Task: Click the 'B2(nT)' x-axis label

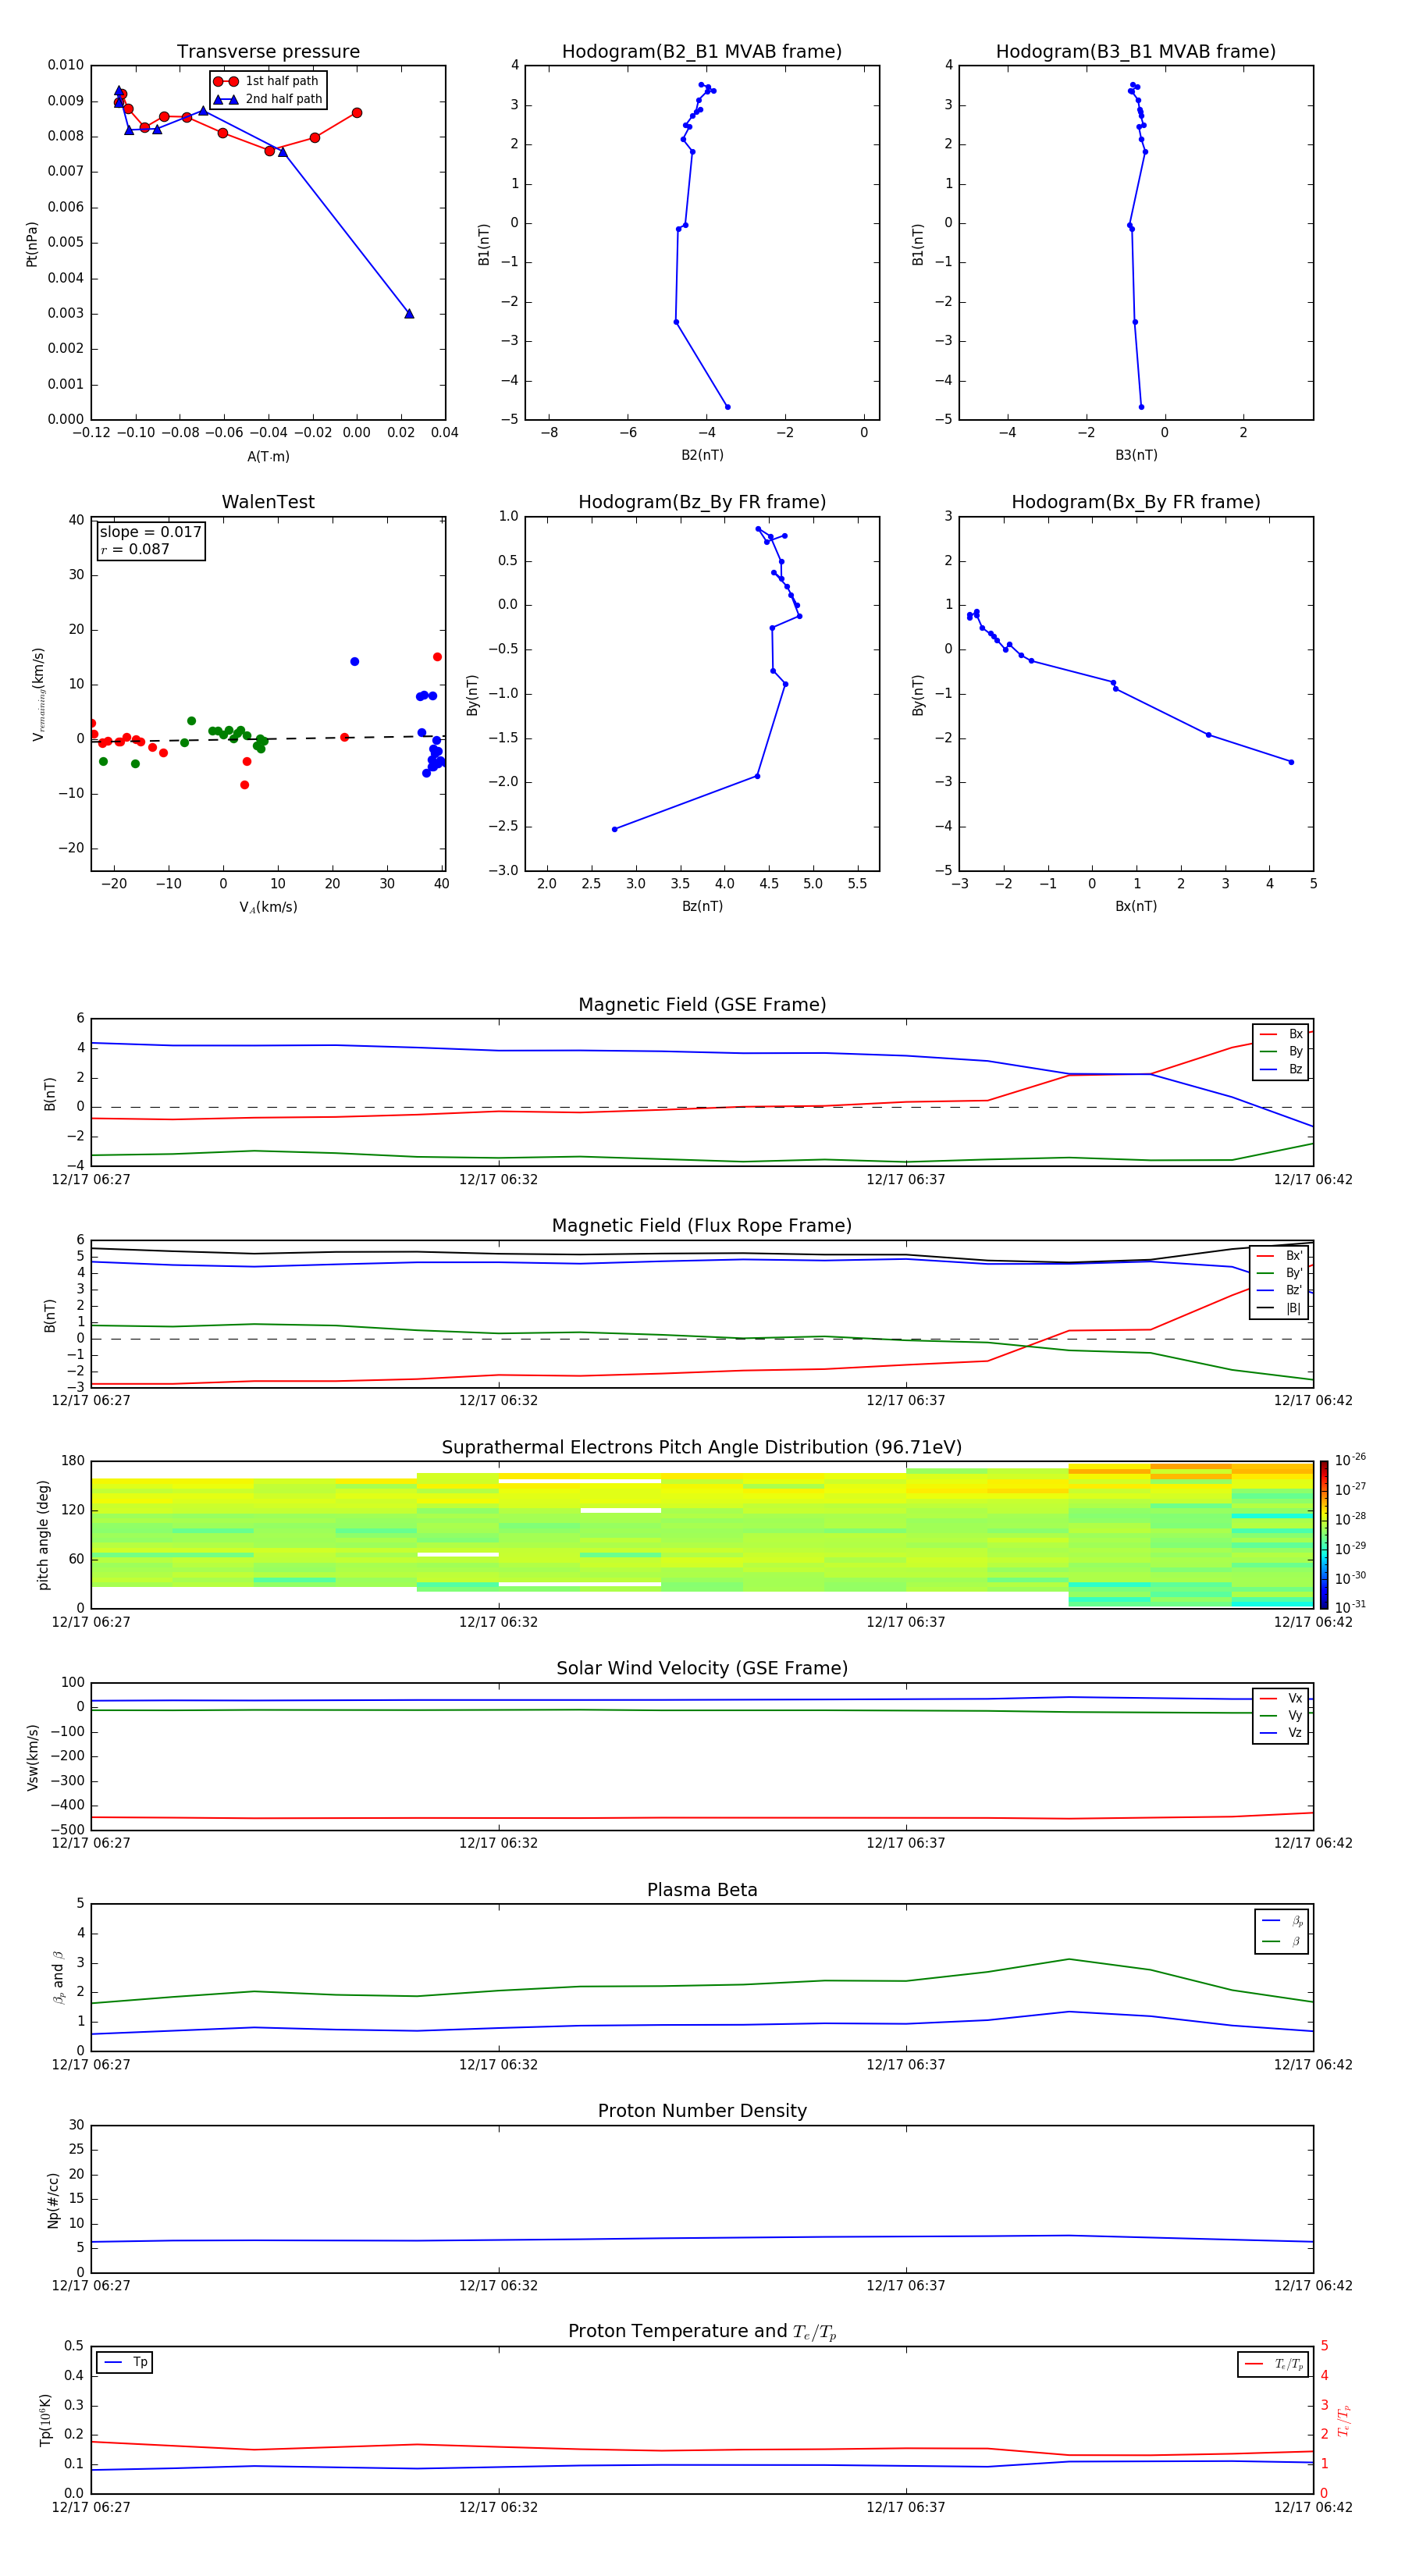Action: pyautogui.click(x=702, y=455)
